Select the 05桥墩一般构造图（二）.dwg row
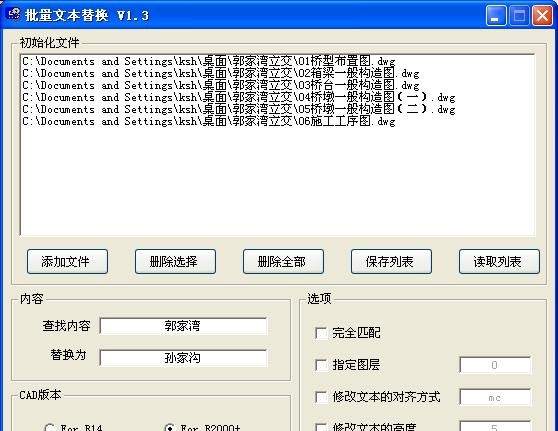This screenshot has width=558, height=431. click(278, 109)
